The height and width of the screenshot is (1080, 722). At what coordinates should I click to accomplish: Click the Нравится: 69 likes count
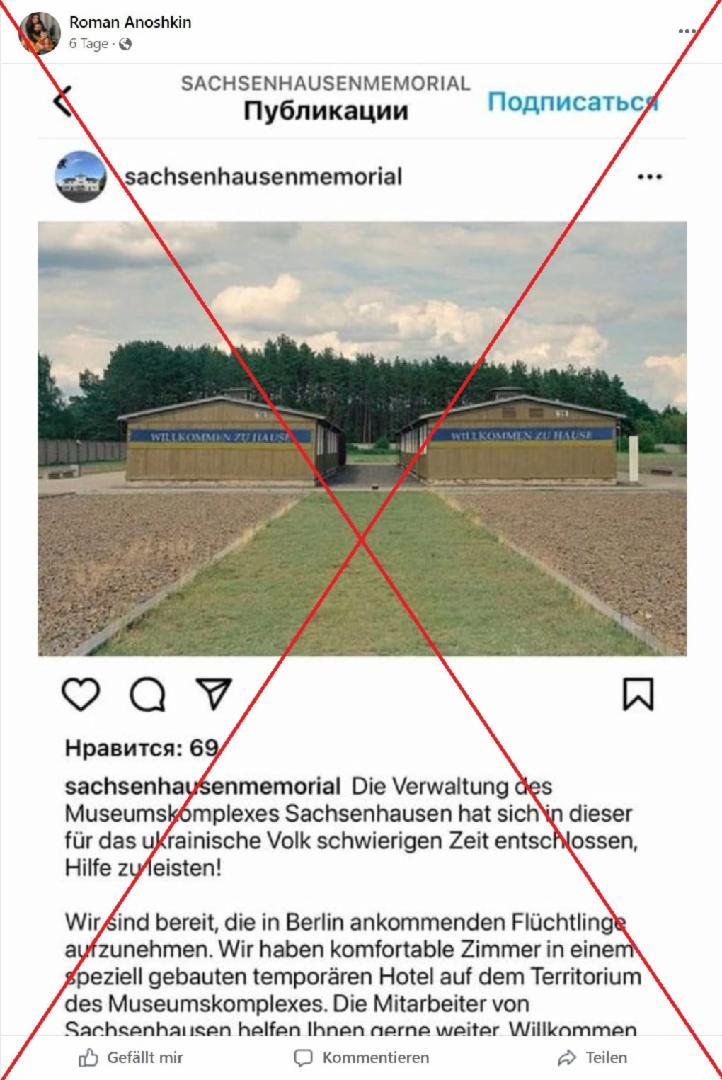[x=142, y=748]
